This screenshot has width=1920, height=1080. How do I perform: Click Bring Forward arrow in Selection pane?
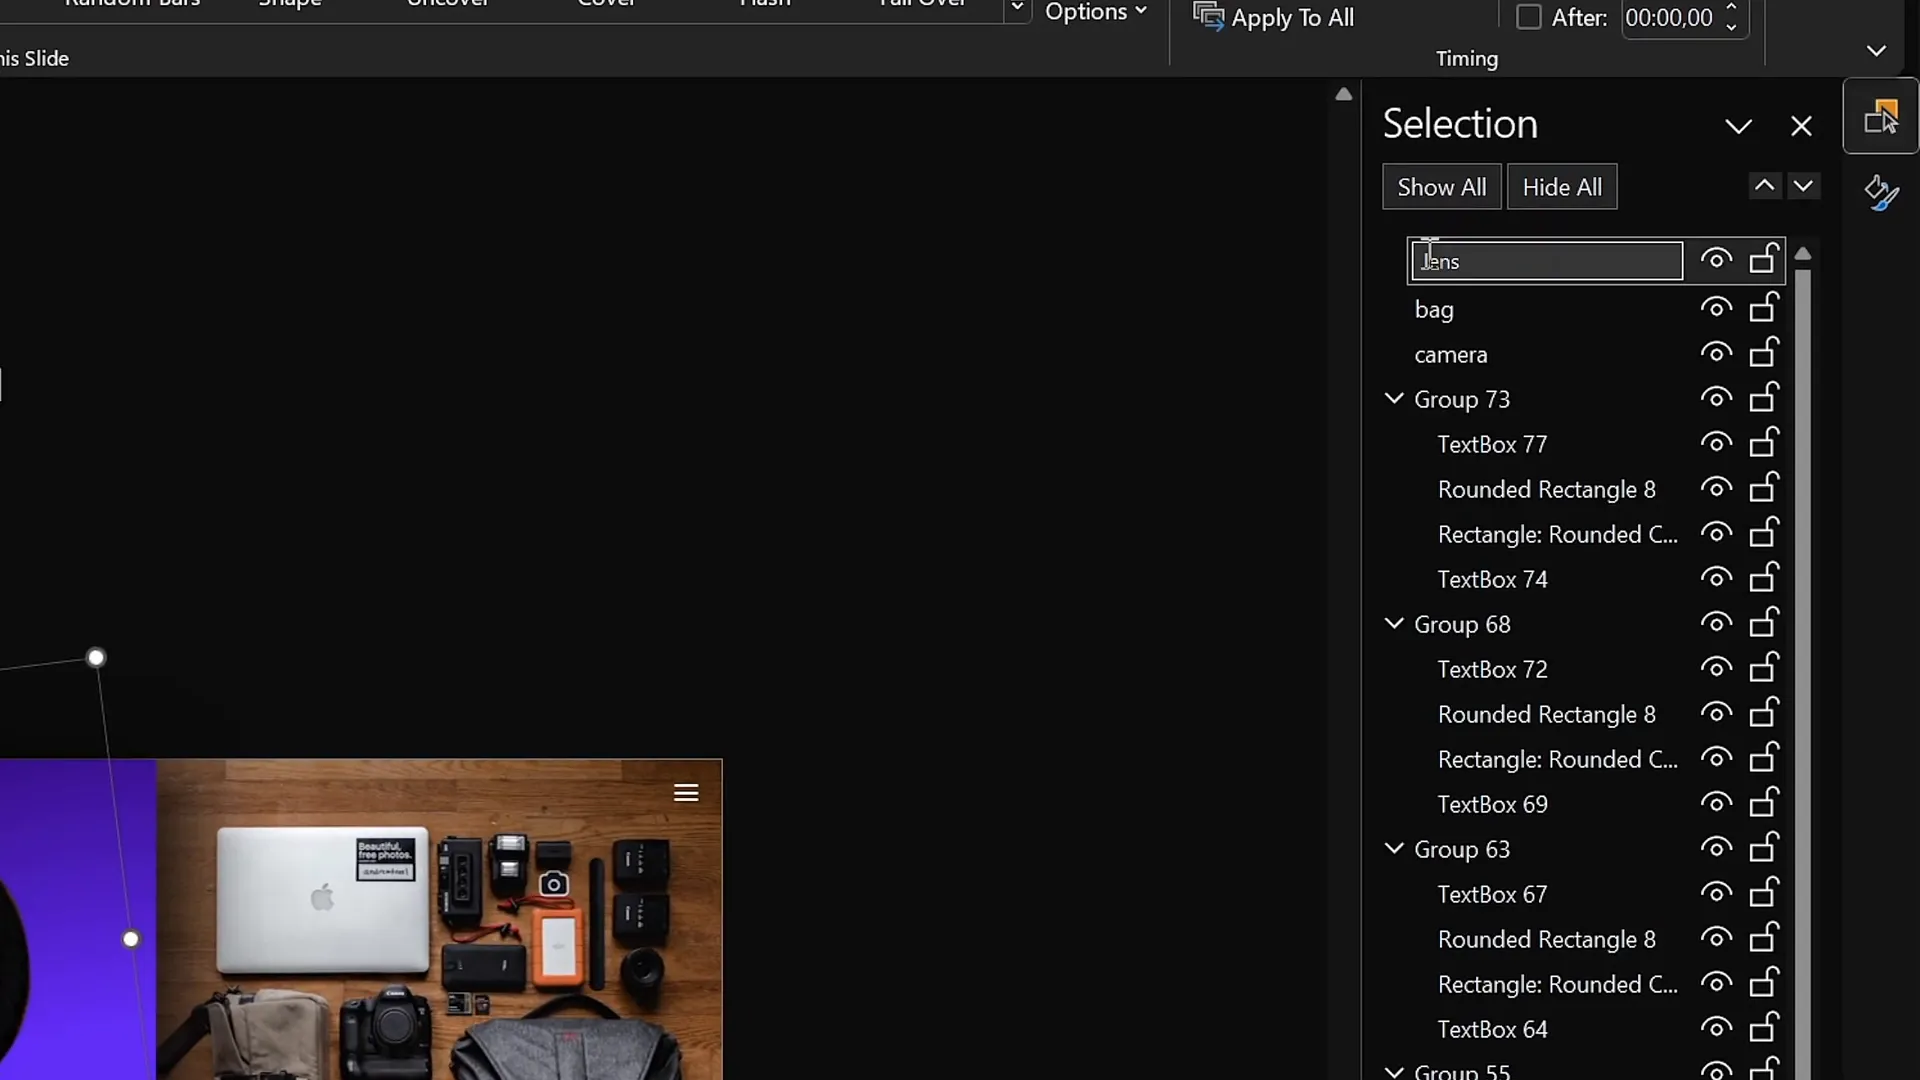[1764, 186]
